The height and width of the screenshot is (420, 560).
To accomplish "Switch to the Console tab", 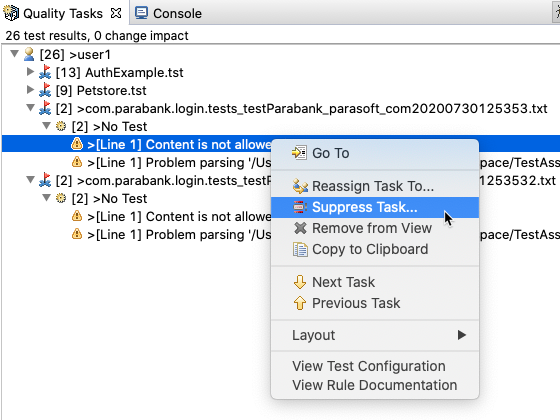I will (x=168, y=13).
